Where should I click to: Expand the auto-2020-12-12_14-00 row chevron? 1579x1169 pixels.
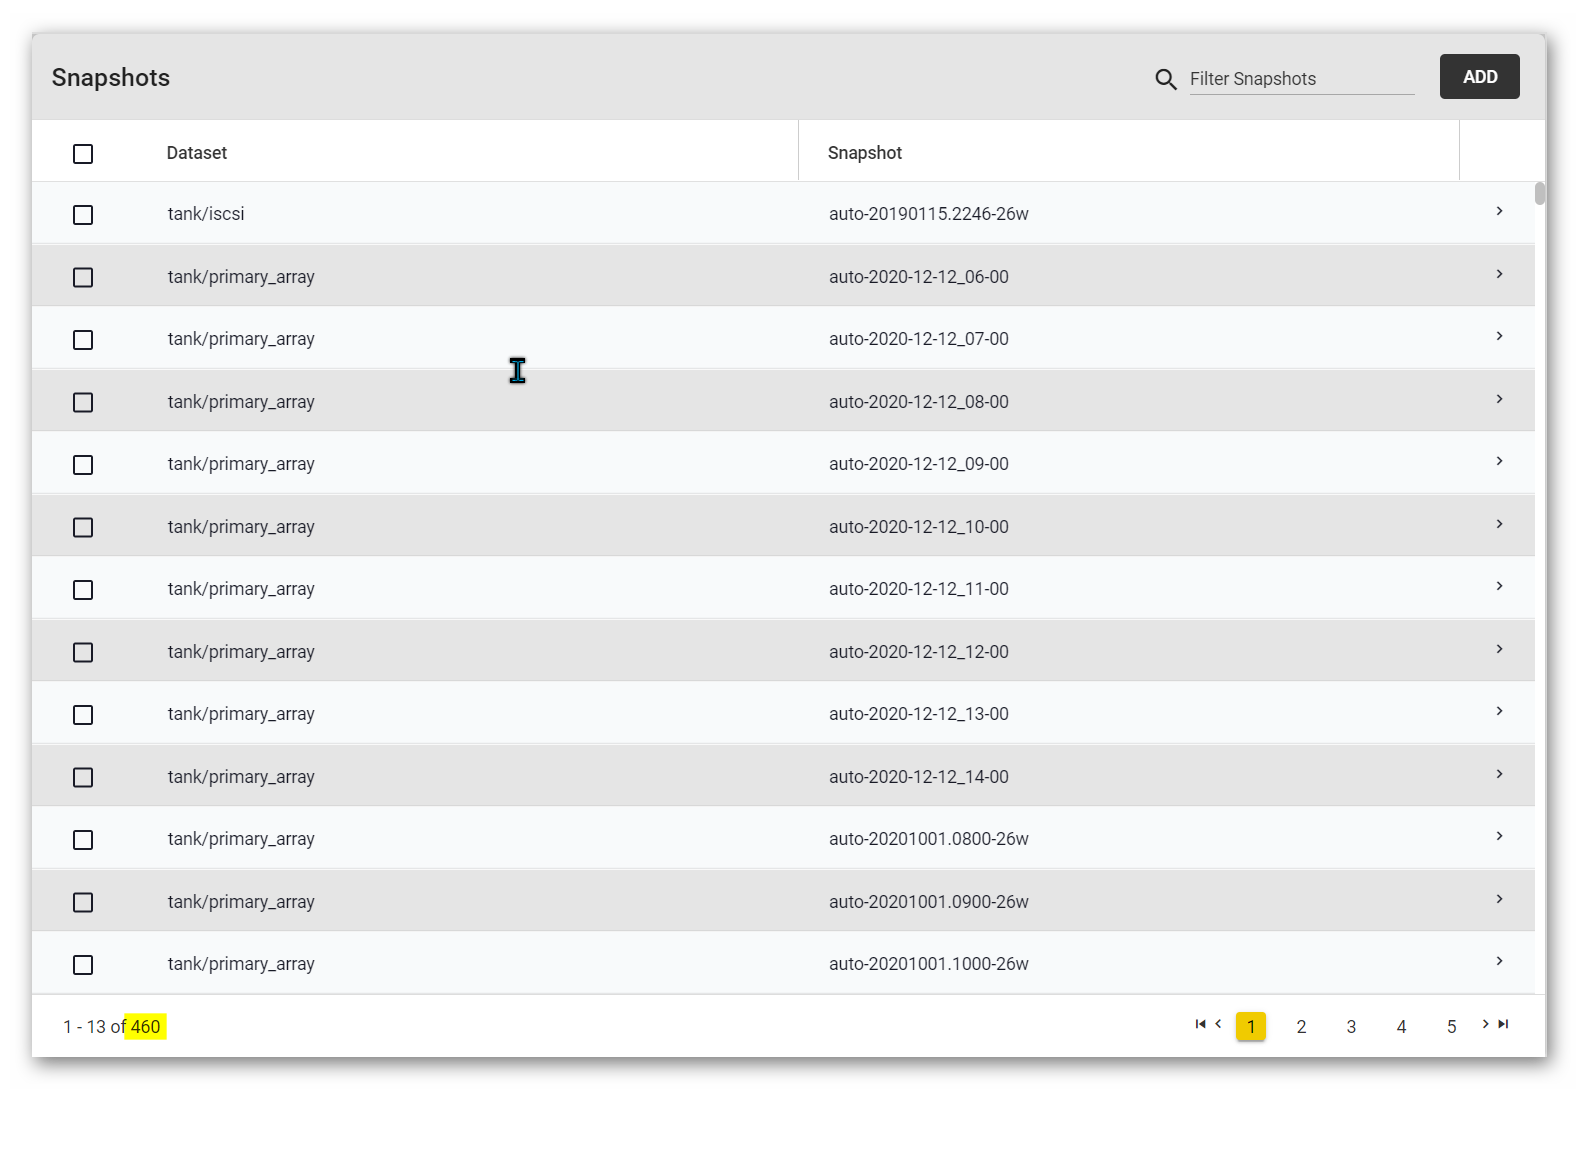click(x=1499, y=774)
